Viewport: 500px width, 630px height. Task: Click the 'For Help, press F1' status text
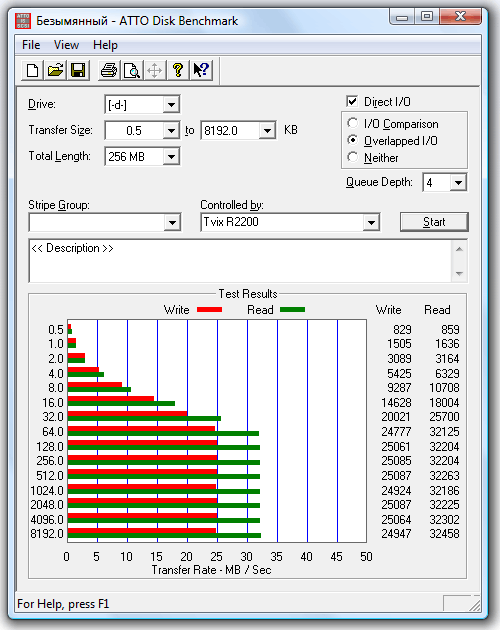(x=63, y=604)
